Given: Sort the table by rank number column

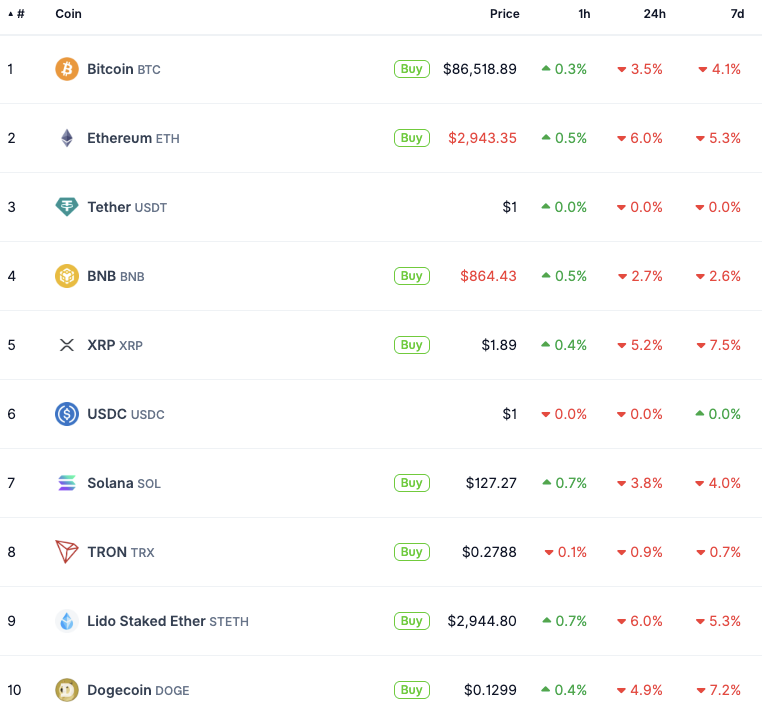Looking at the screenshot, I should point(17,14).
